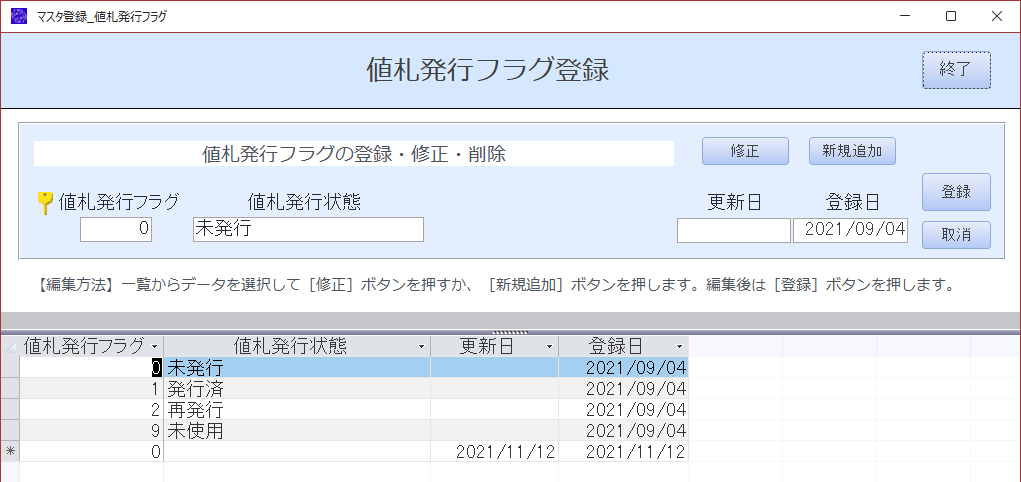The width and height of the screenshot is (1021, 482).
Task: Click the select-all corner of the datasheet
Action: [x=10, y=346]
